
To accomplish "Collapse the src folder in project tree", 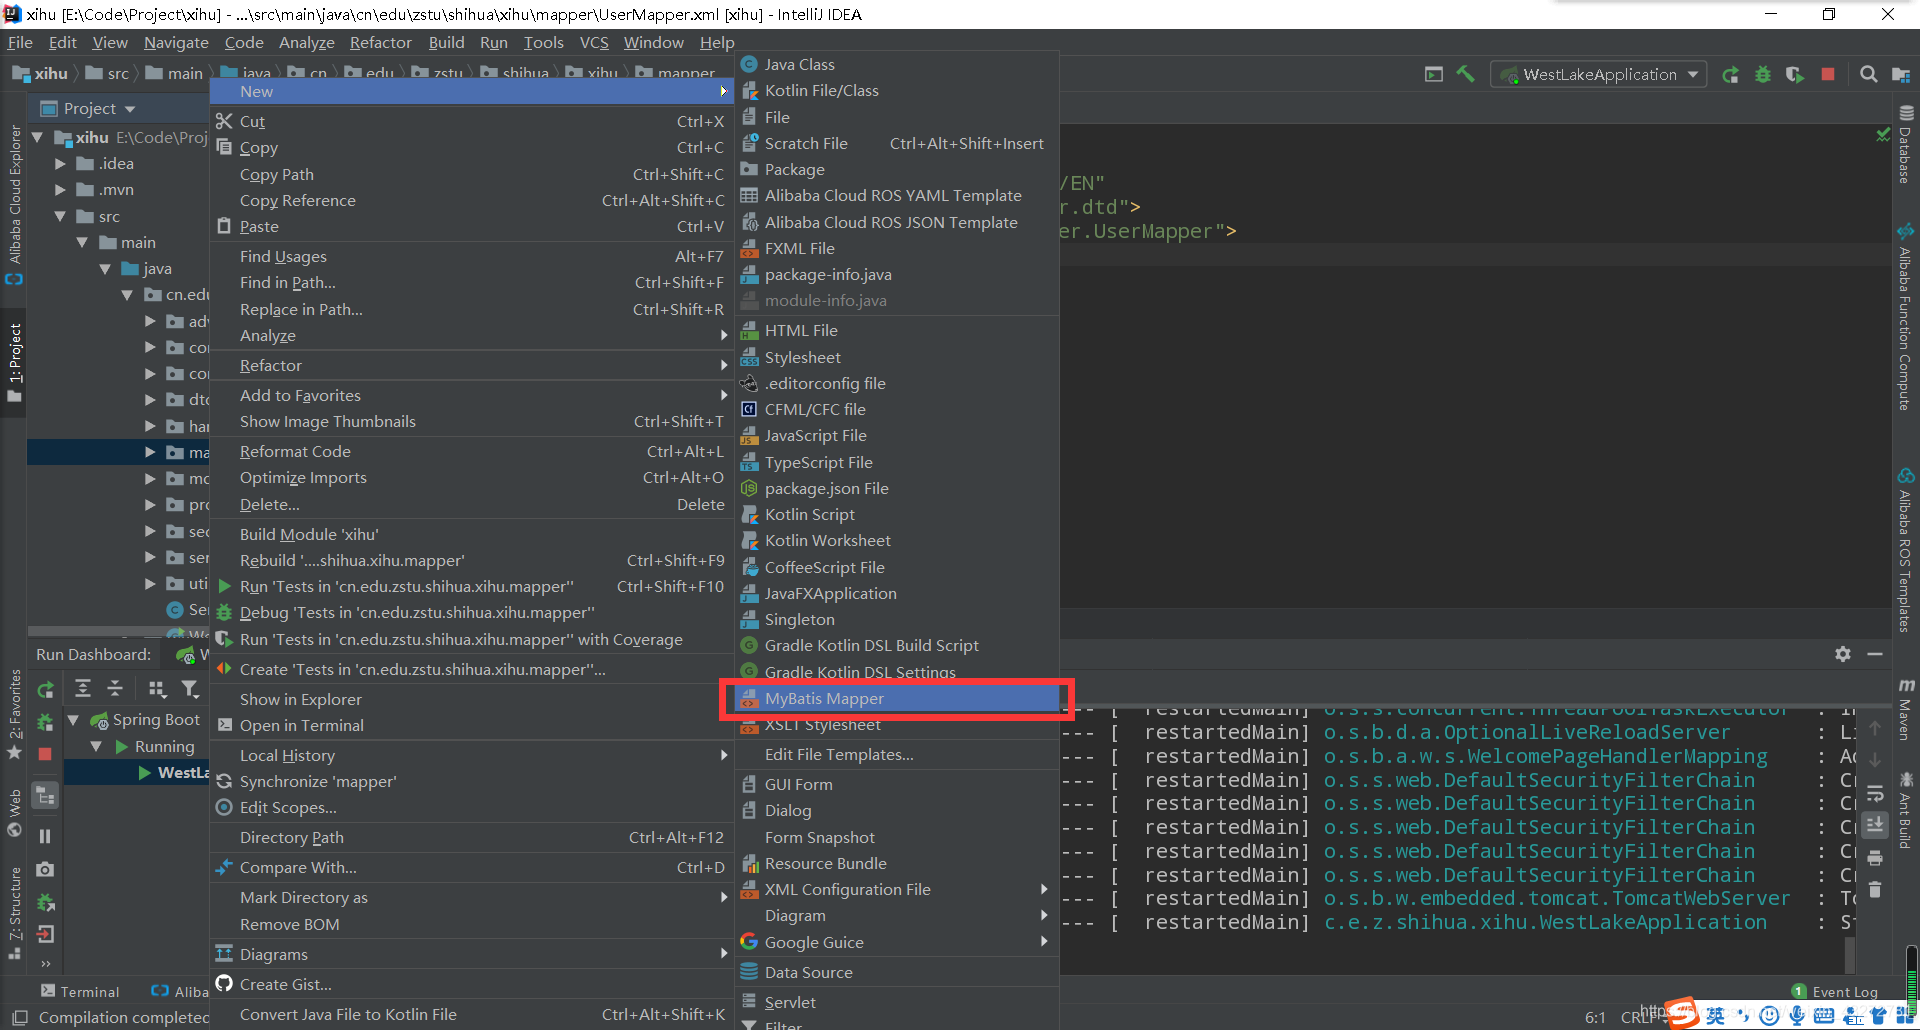I will (x=60, y=216).
